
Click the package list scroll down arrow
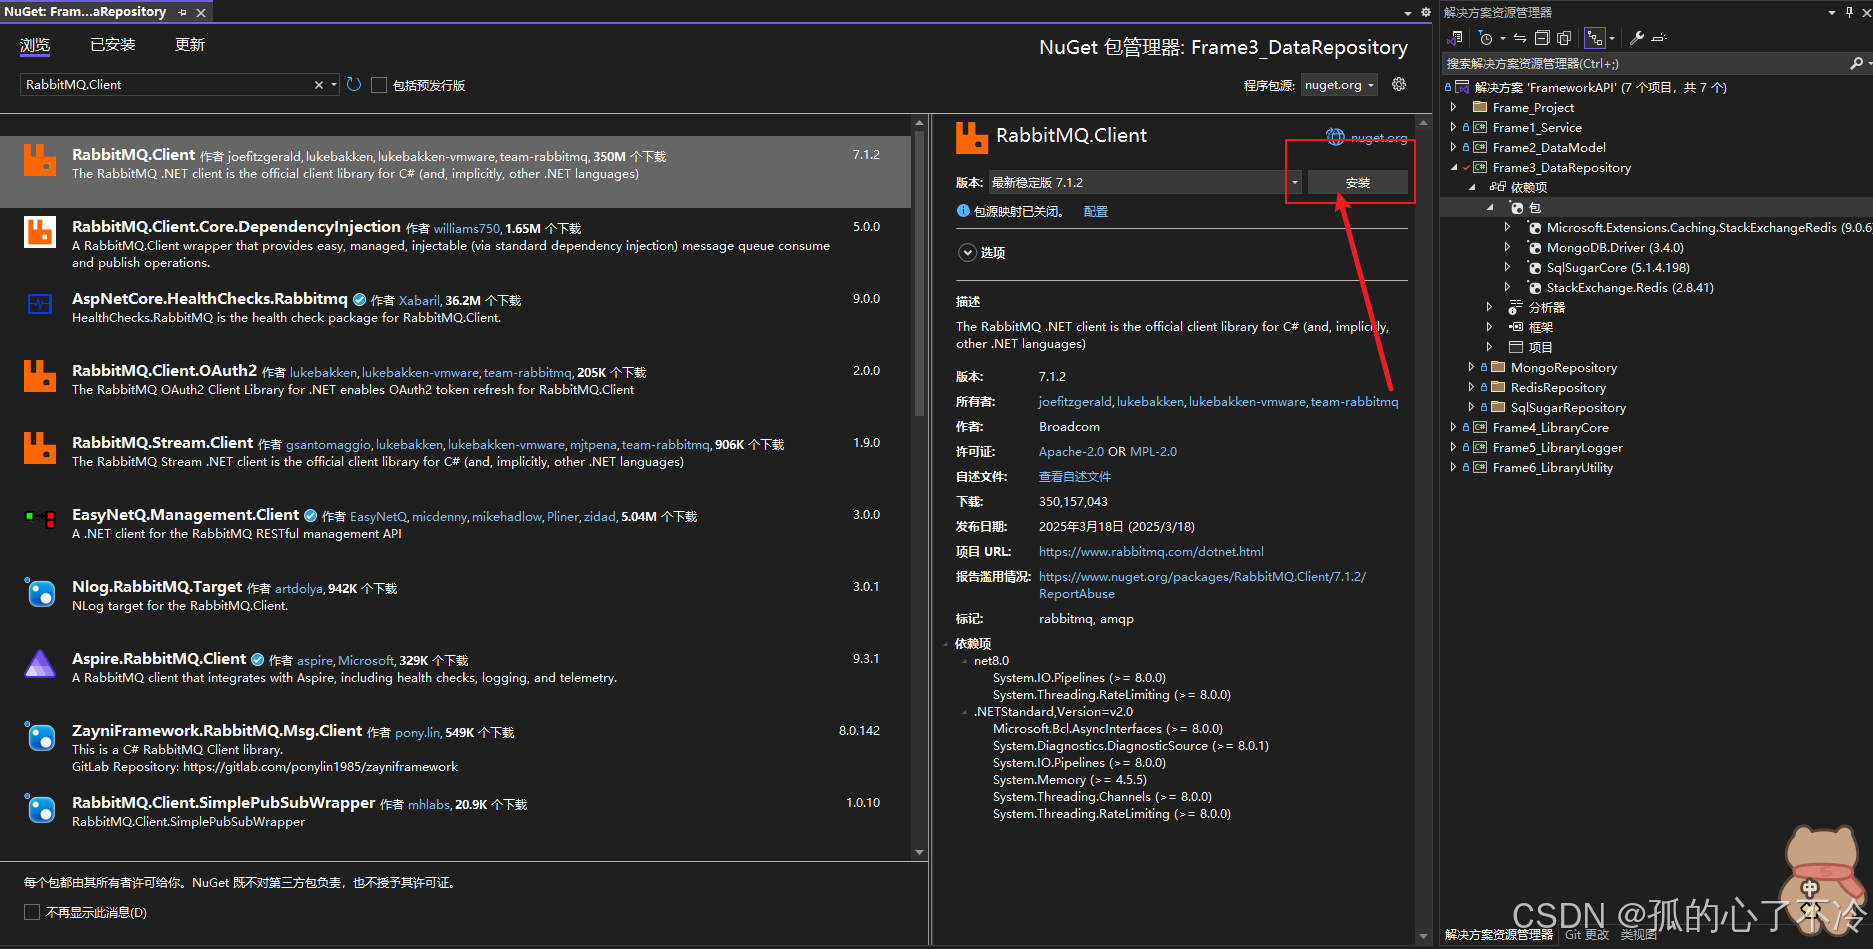click(919, 852)
